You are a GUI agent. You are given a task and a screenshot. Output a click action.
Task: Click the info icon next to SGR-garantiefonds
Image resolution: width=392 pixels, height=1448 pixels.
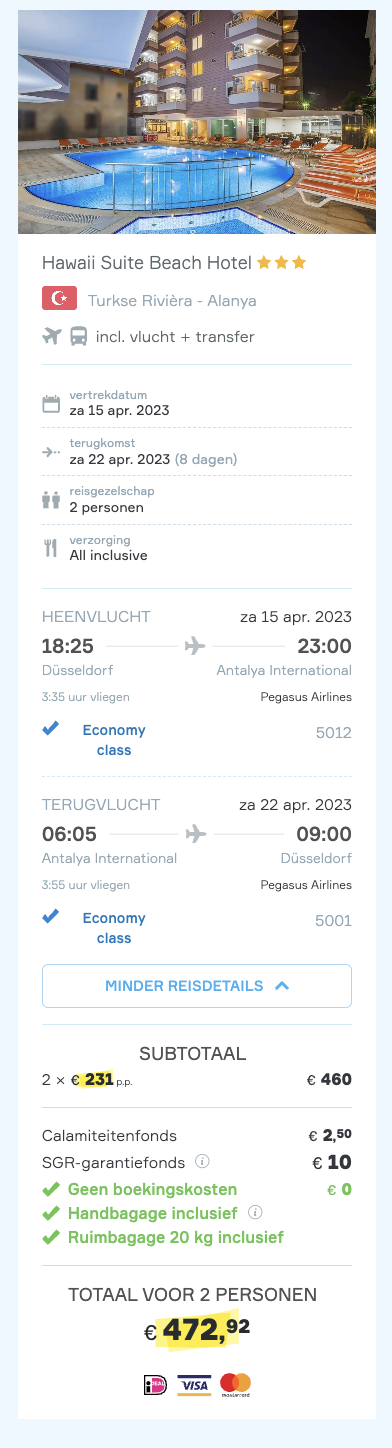[202, 1161]
